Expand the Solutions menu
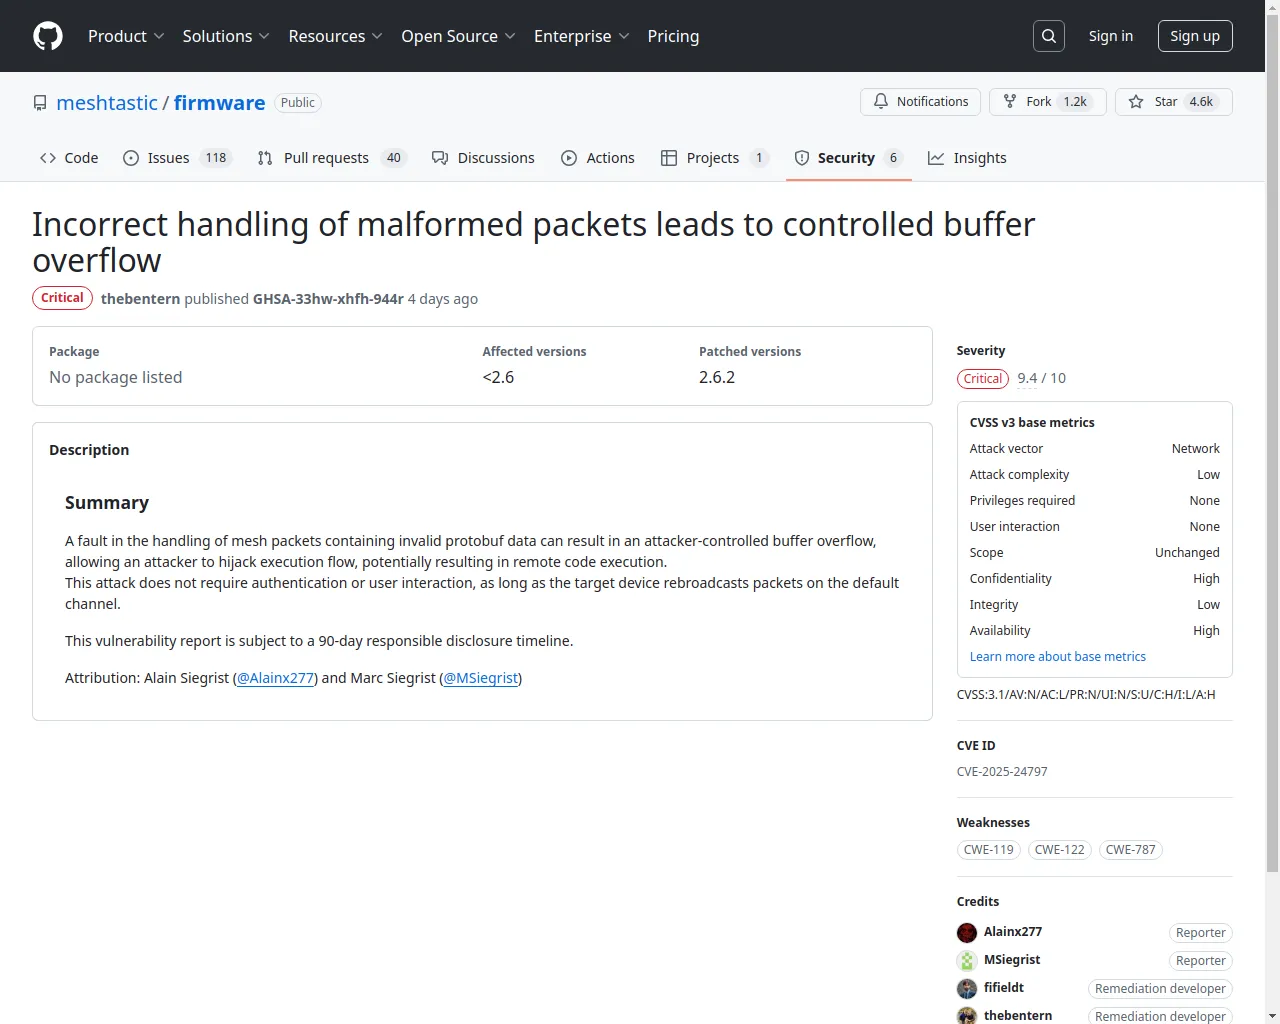Viewport: 1280px width, 1024px height. (226, 36)
